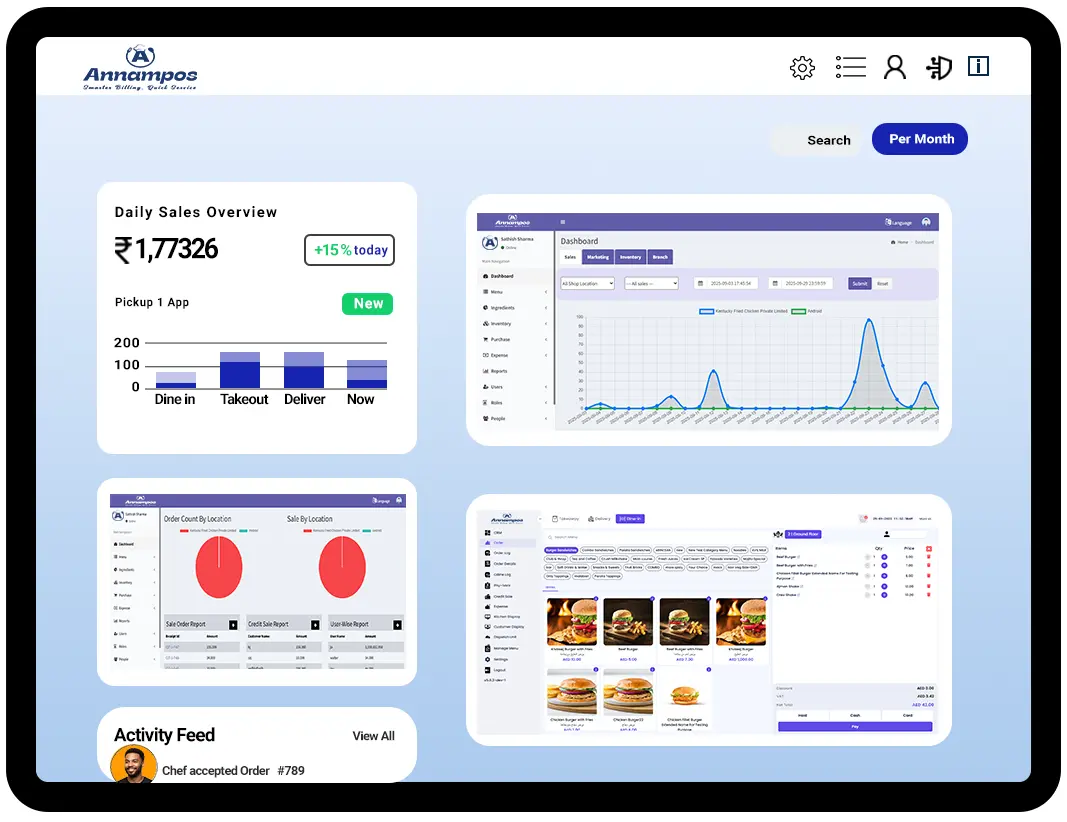
Task: Select the Dine In tab in POS preview
Action: coord(630,519)
